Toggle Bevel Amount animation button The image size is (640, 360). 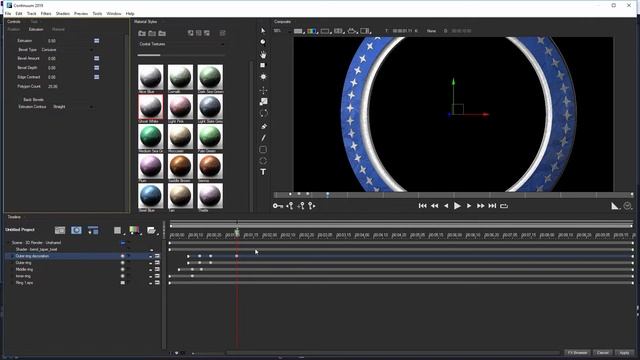[x=96, y=58]
